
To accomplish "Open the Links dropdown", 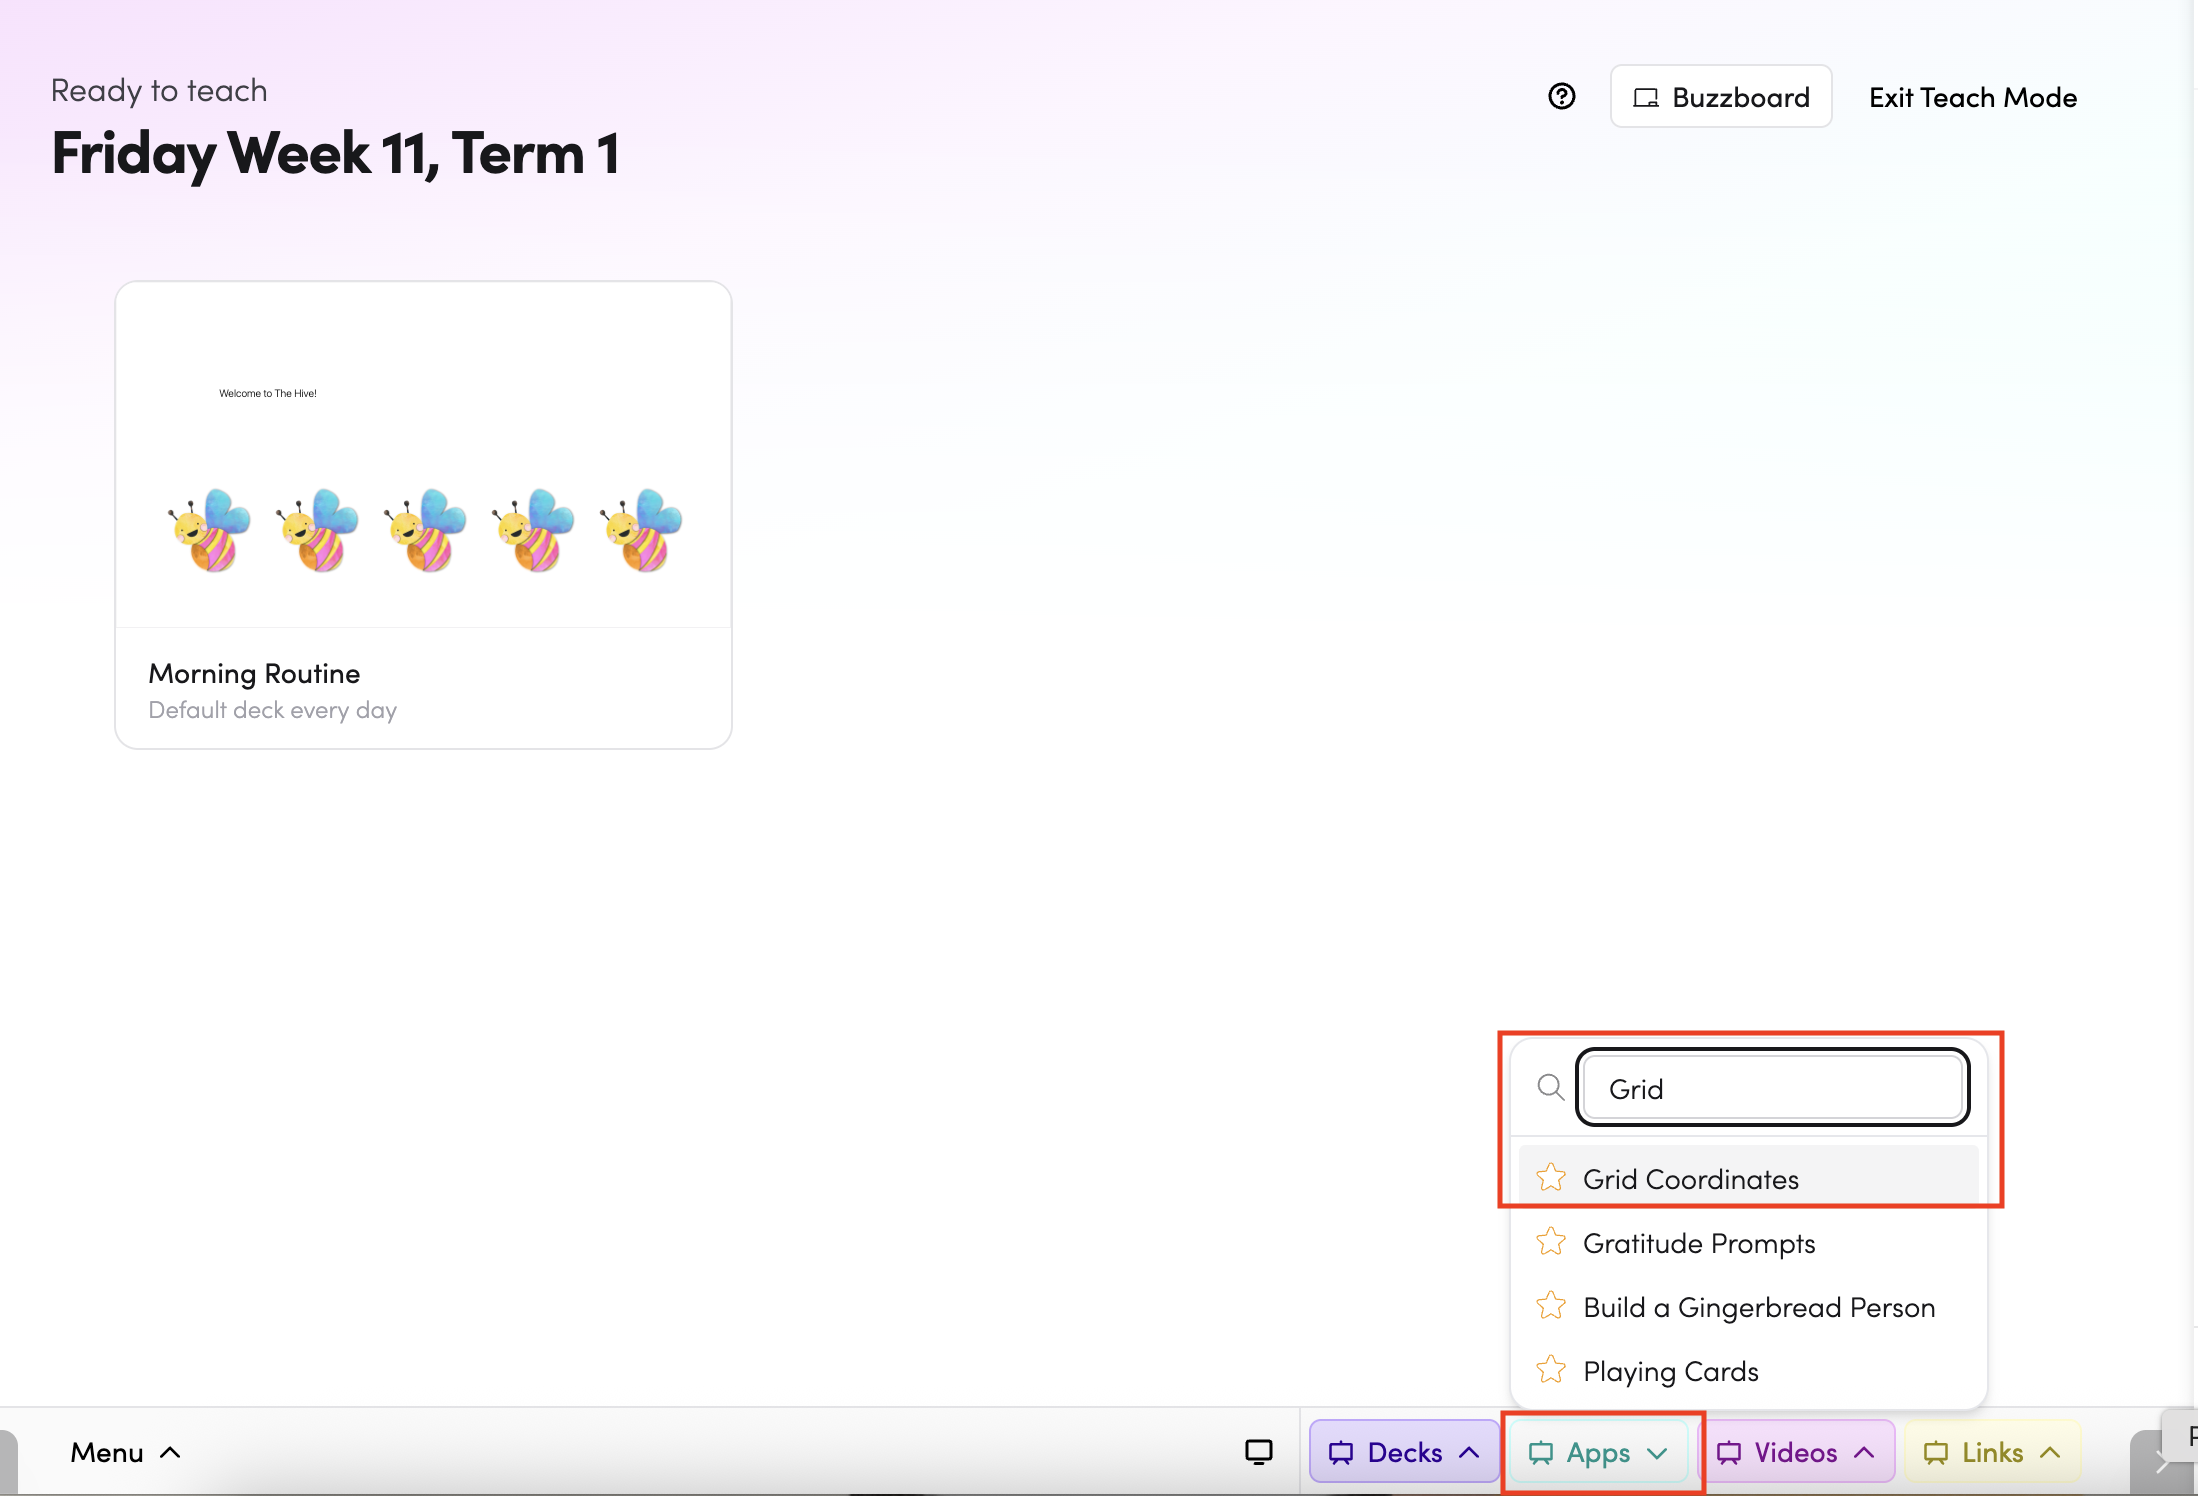I will pyautogui.click(x=1991, y=1452).
